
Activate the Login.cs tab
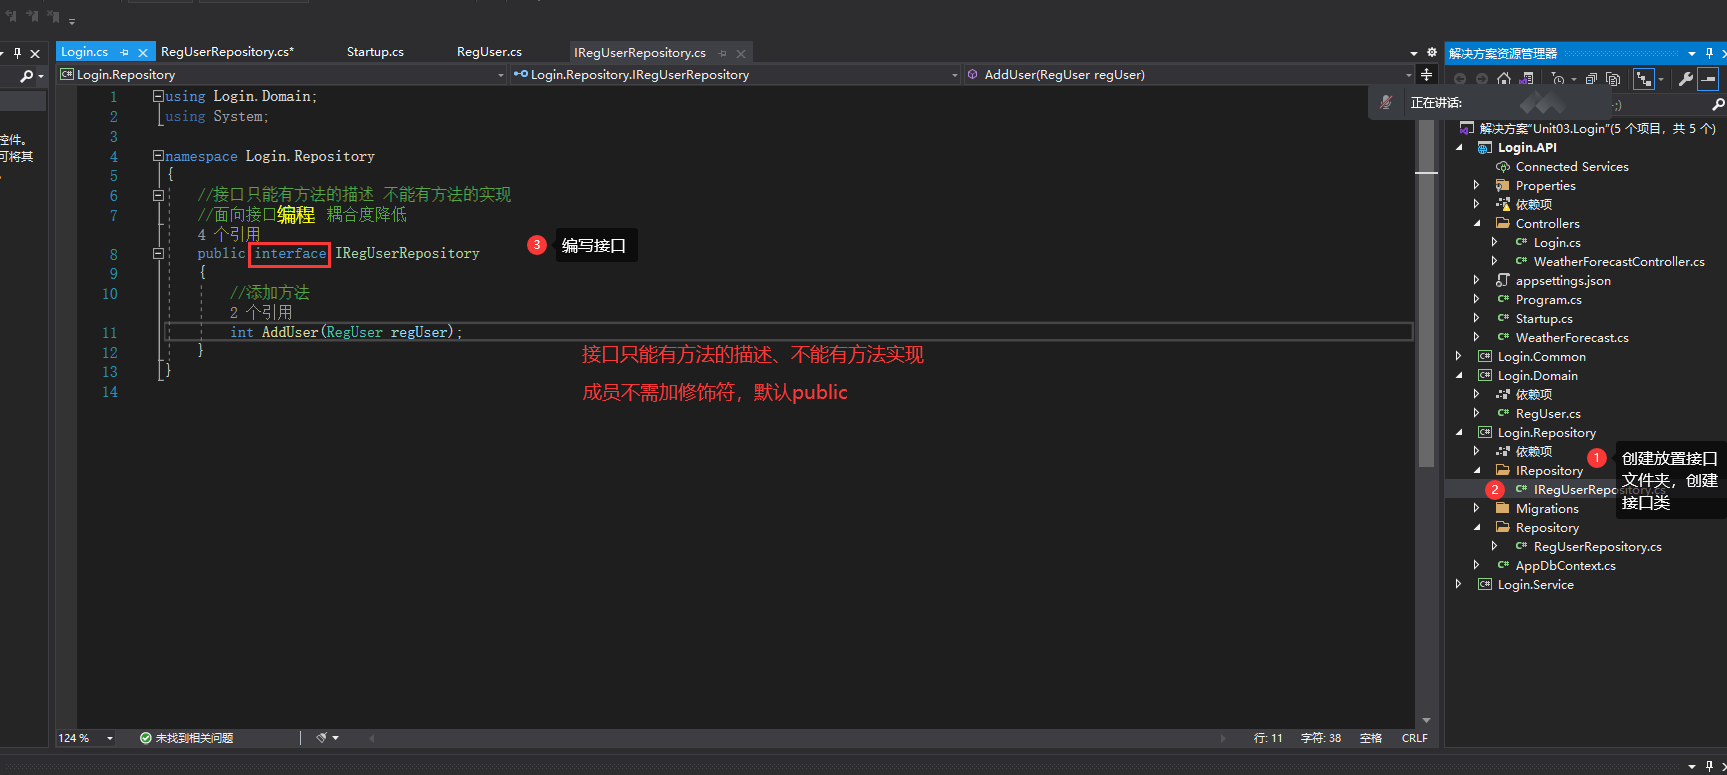[x=84, y=52]
